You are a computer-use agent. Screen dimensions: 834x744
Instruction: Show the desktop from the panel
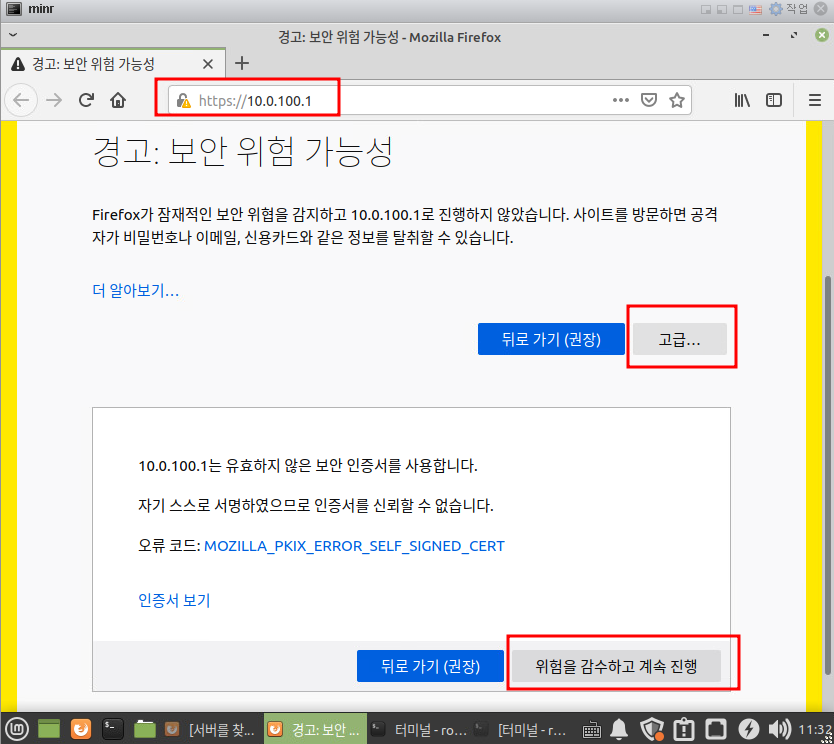click(x=49, y=729)
